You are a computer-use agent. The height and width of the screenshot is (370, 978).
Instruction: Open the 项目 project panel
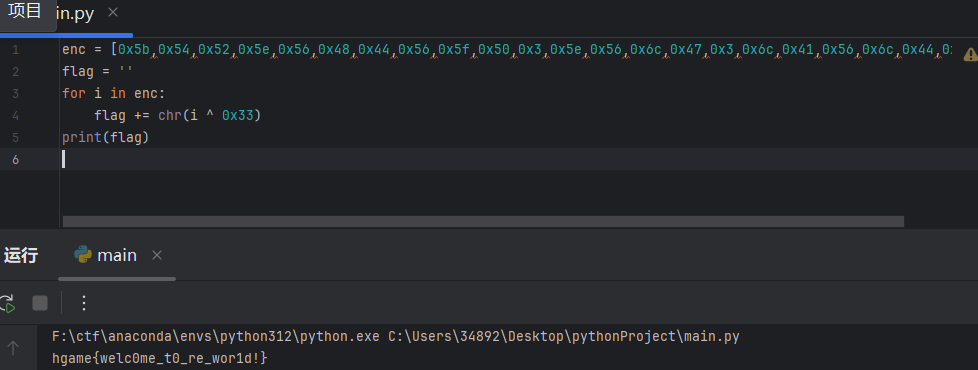[x=25, y=11]
